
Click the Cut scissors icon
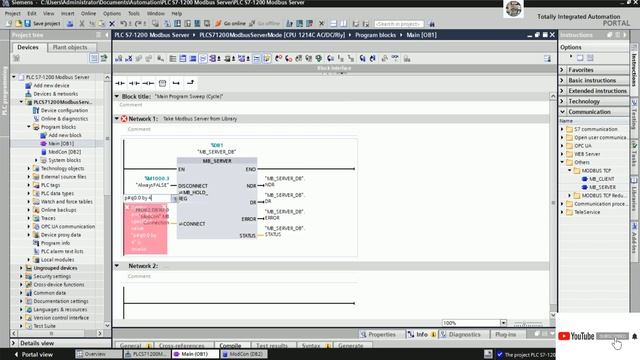click(82, 24)
